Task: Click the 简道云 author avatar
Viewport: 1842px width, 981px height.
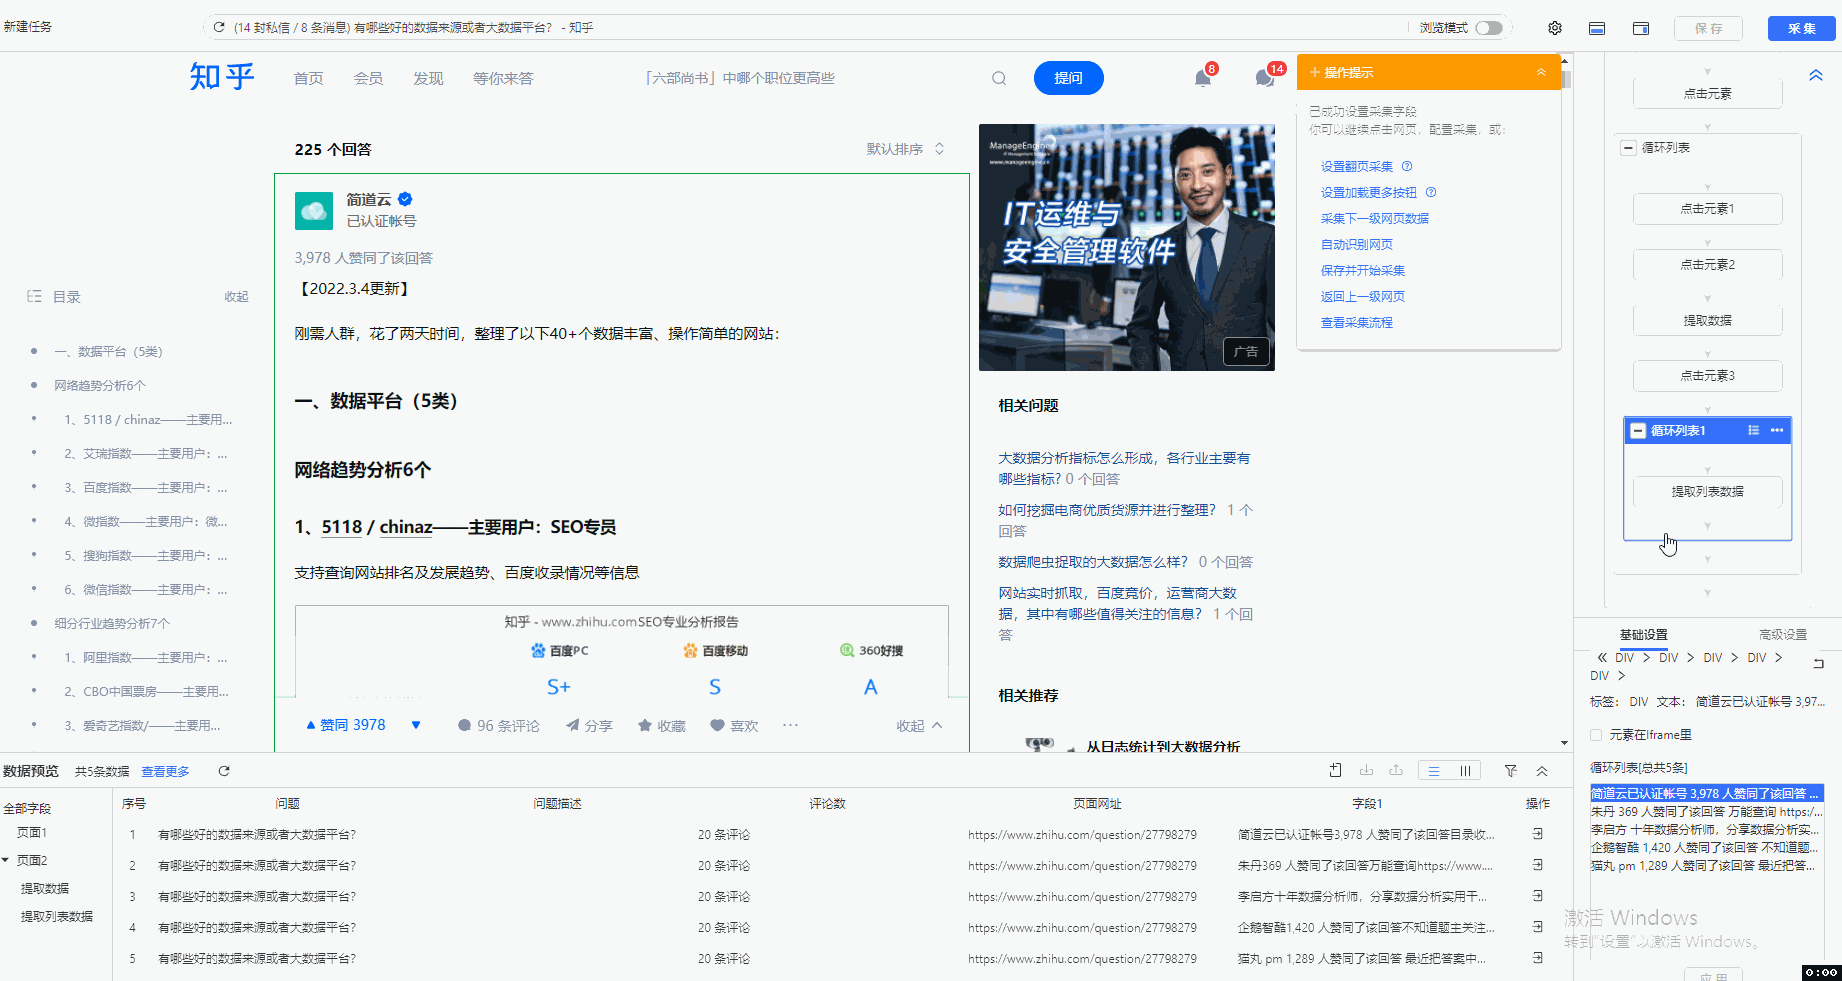Action: [x=314, y=211]
